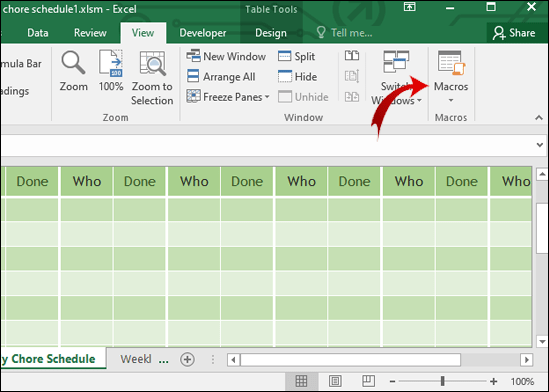549x392 pixels.
Task: Reset zoom with the 100% icon
Action: [x=111, y=71]
